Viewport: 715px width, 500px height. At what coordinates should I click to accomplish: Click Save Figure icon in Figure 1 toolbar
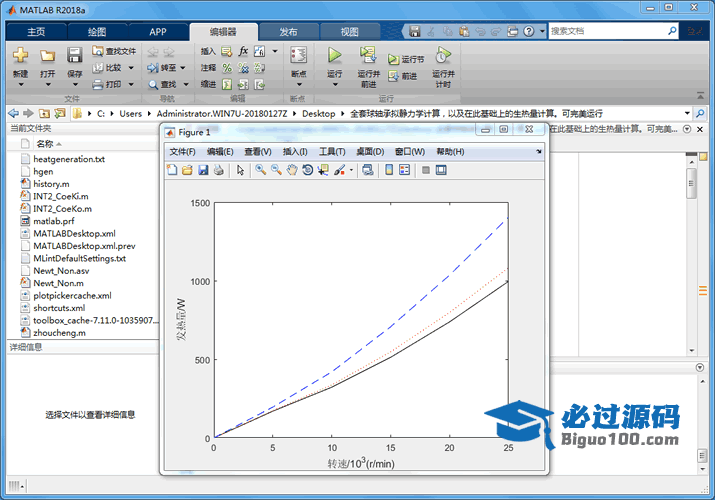pyautogui.click(x=203, y=170)
